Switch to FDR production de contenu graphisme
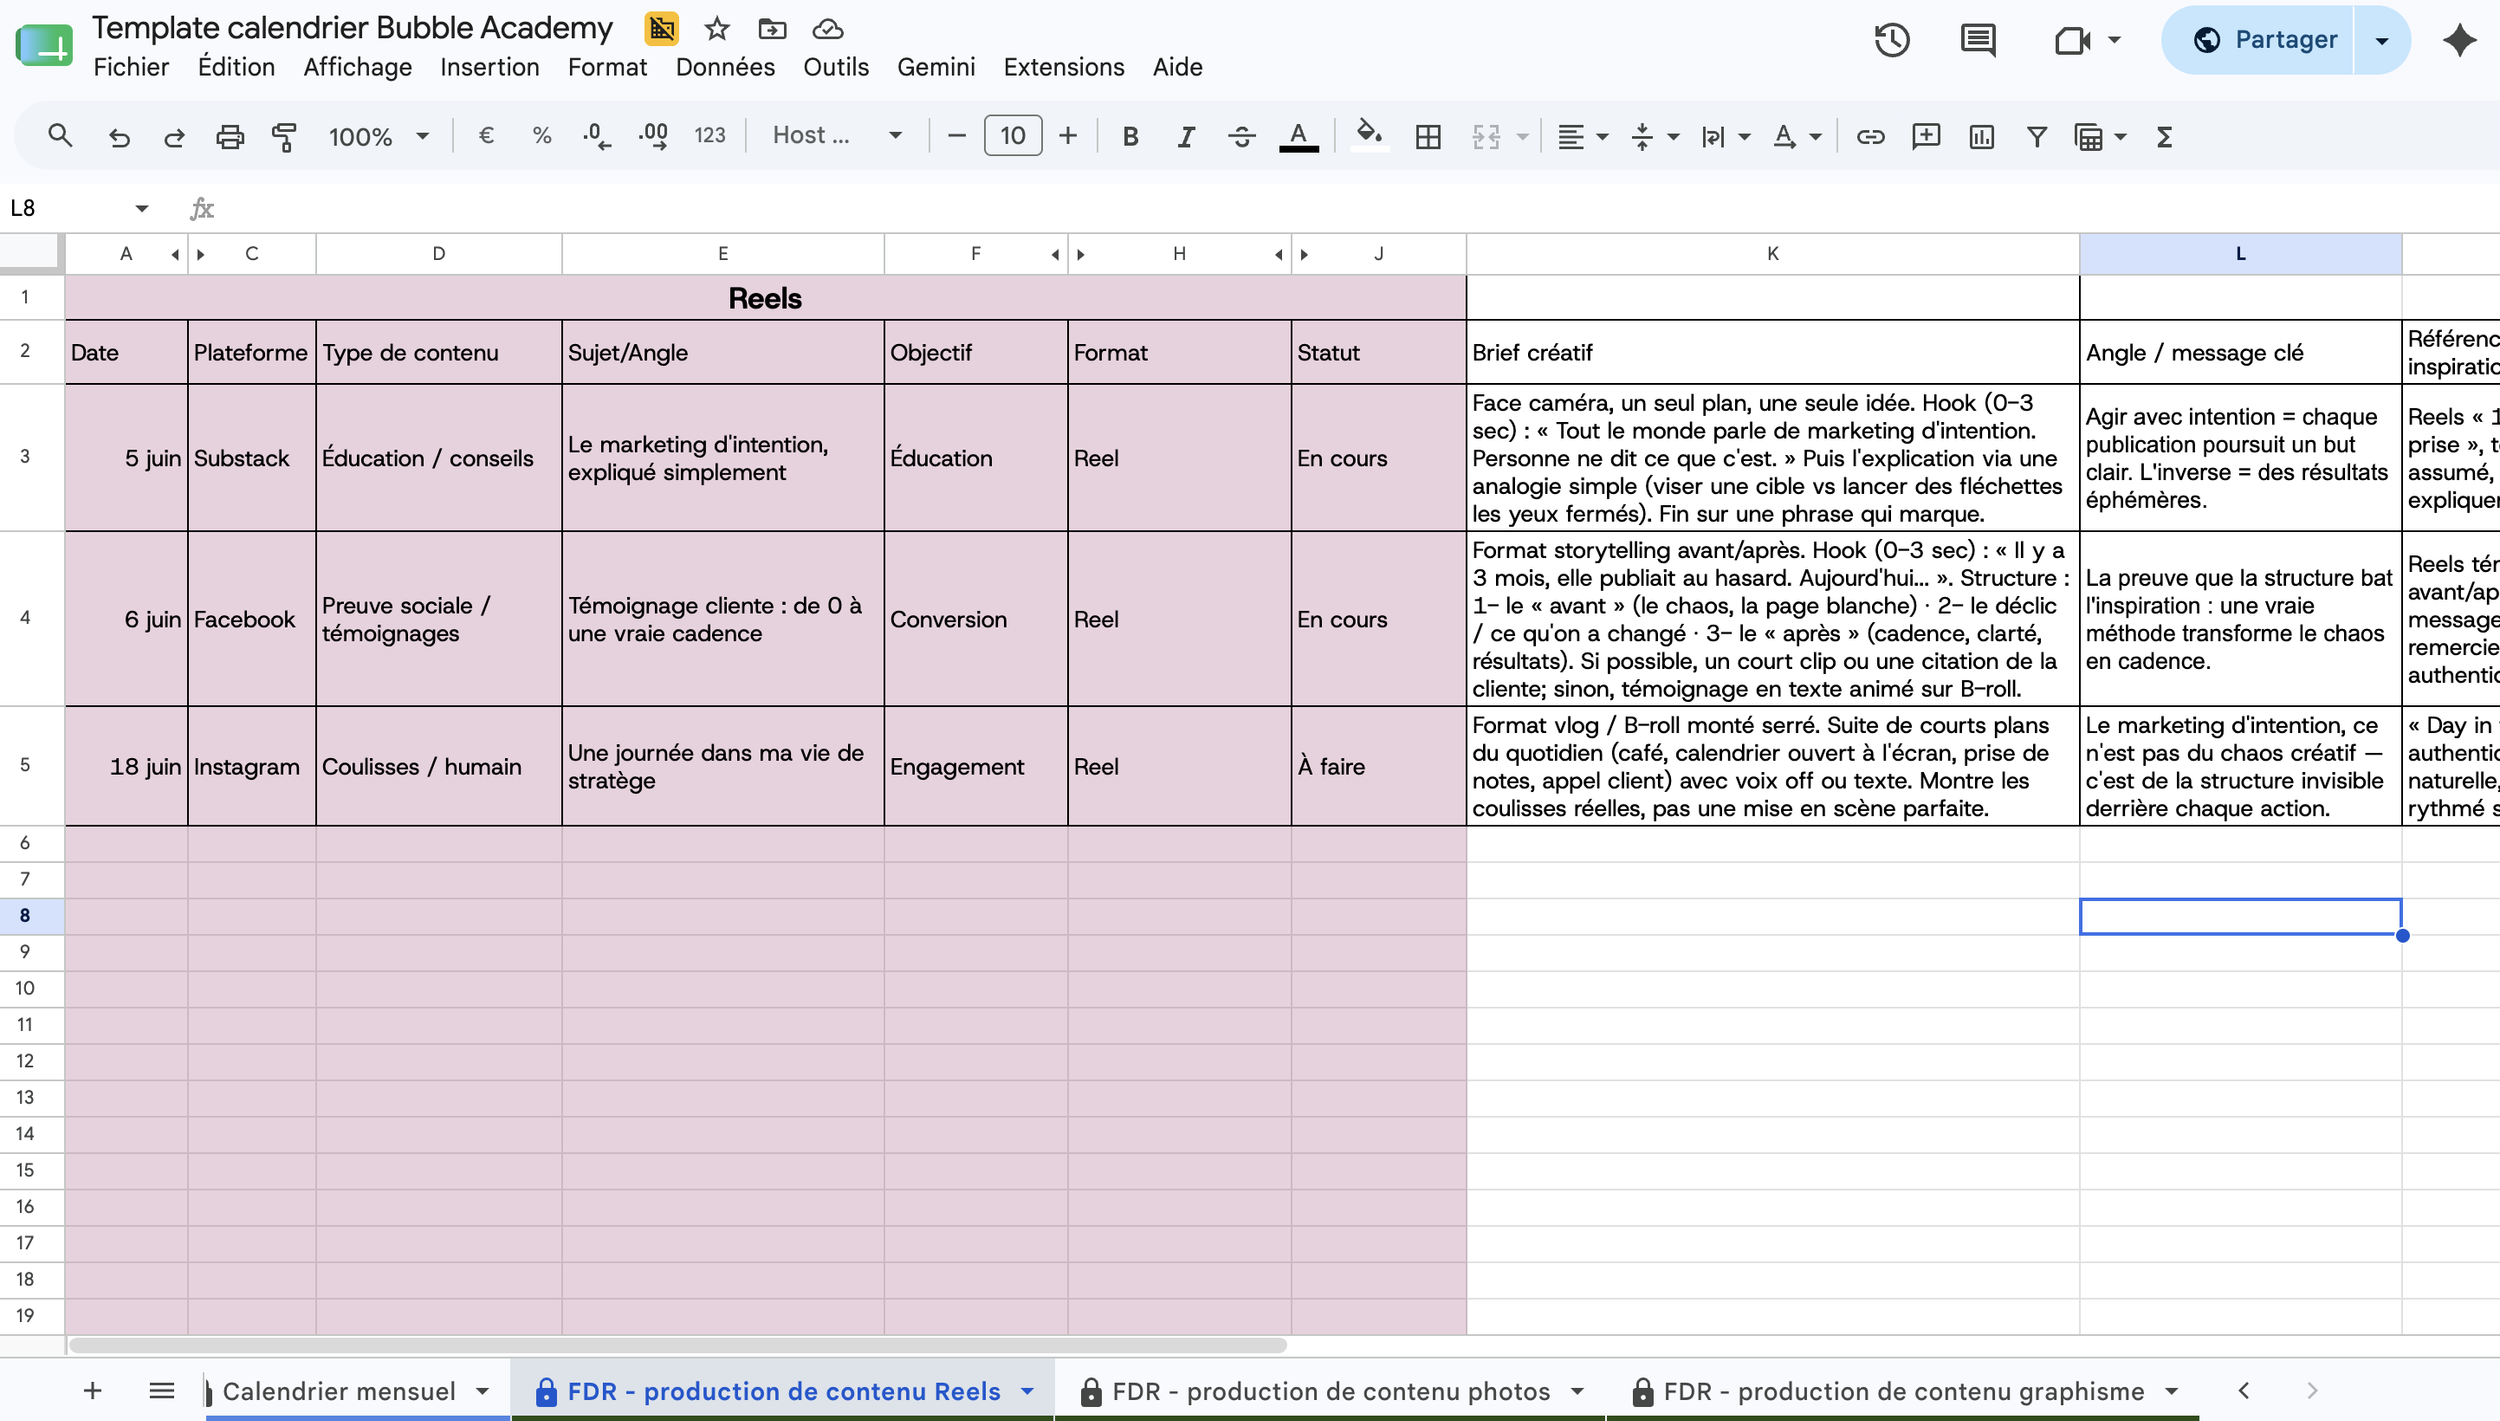Viewport: 2500px width, 1421px height. click(x=1903, y=1390)
